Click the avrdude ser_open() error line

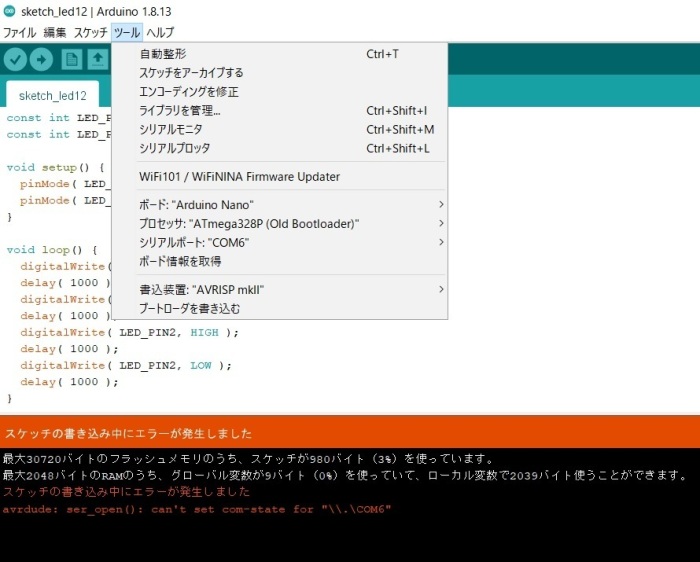[197, 509]
